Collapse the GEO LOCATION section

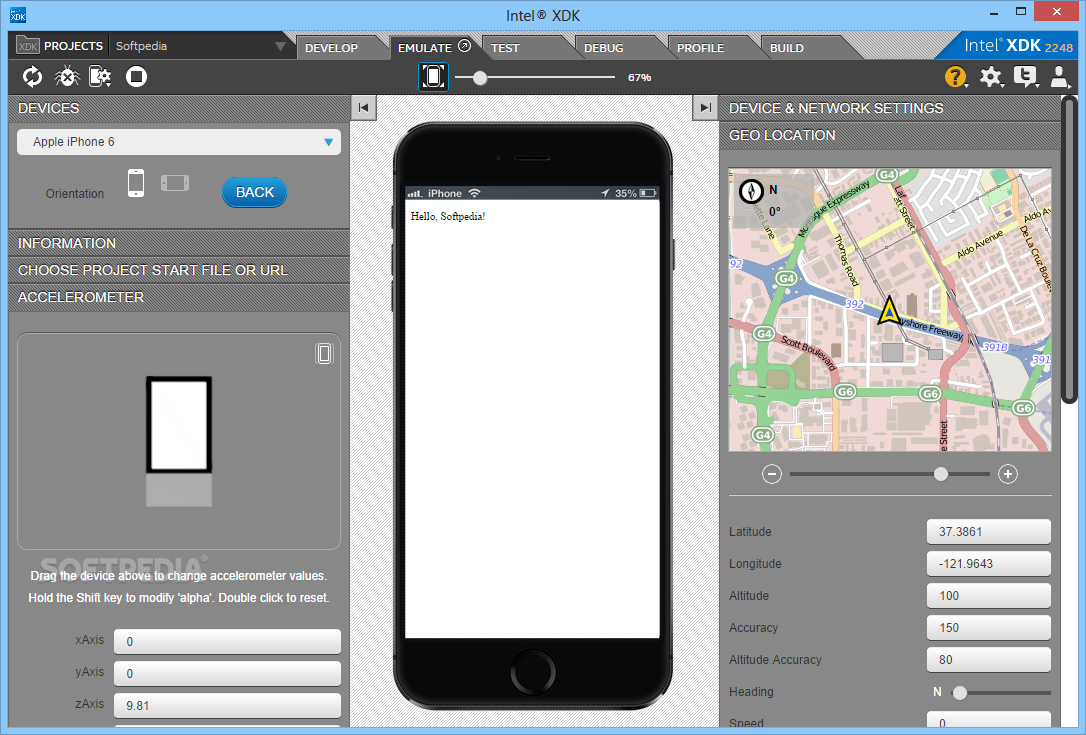click(889, 135)
